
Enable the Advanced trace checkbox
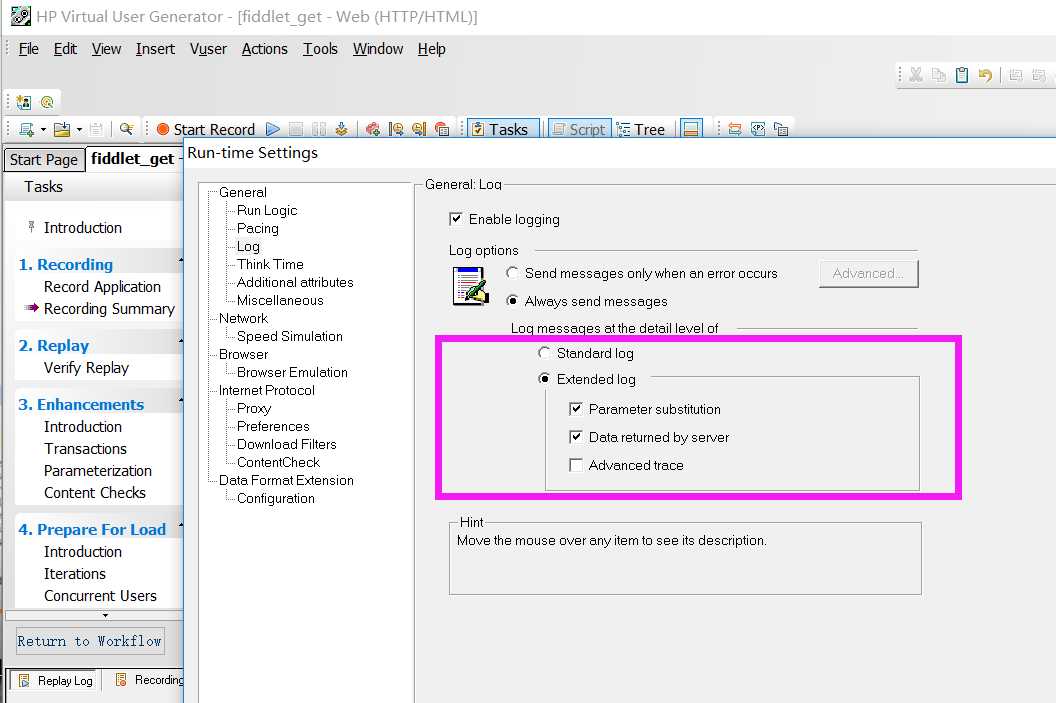576,465
